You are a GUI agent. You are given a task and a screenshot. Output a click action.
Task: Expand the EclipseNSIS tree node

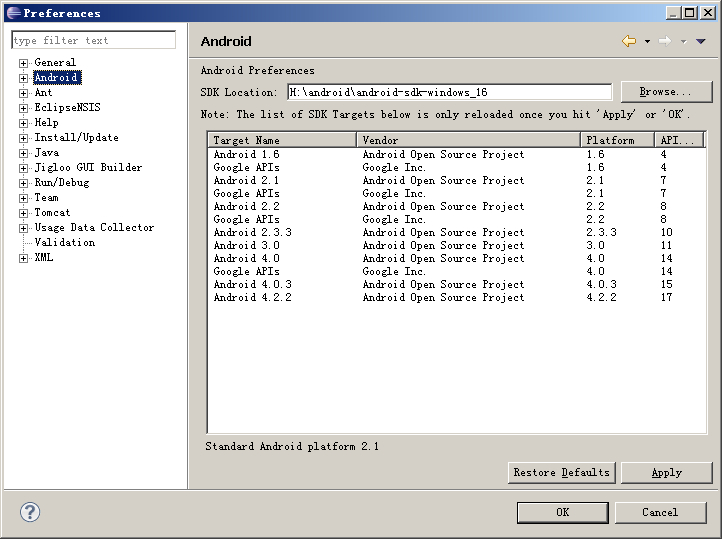(23, 108)
